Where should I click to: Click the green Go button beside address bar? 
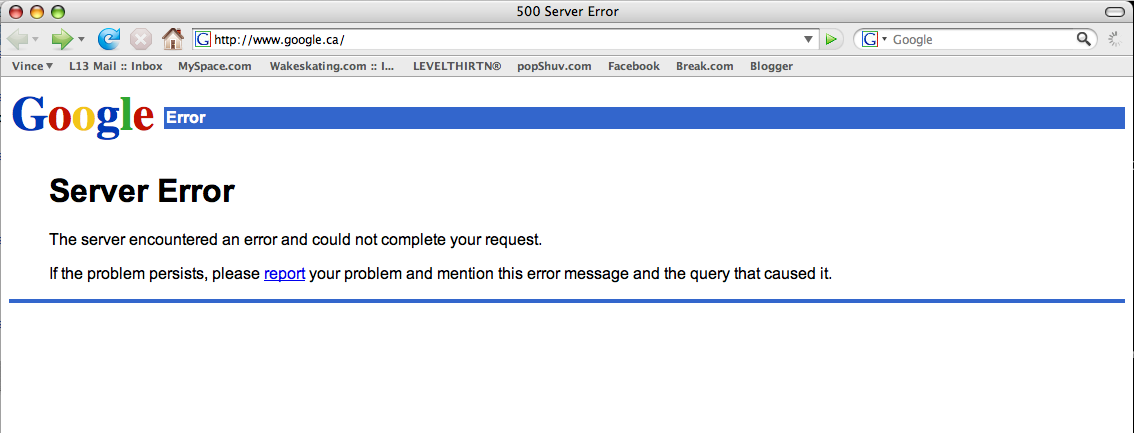(831, 40)
